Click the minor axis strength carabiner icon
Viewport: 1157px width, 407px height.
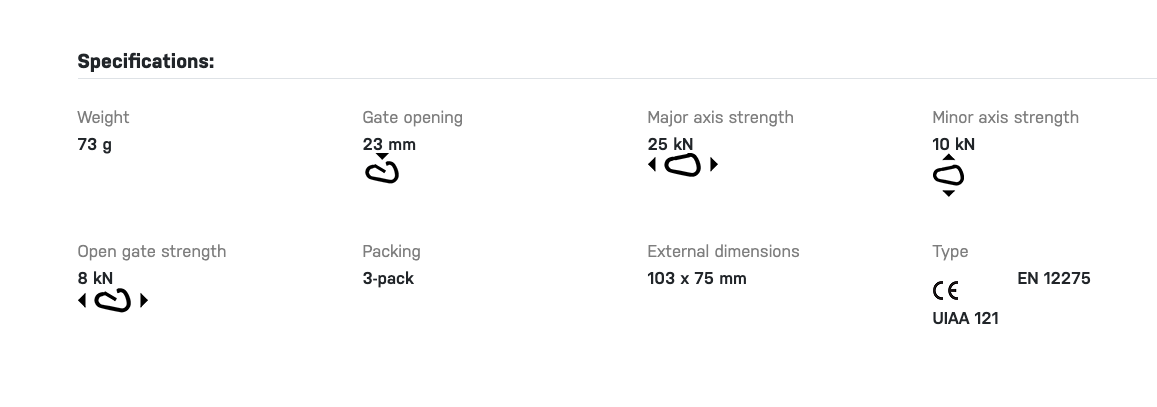[949, 175]
